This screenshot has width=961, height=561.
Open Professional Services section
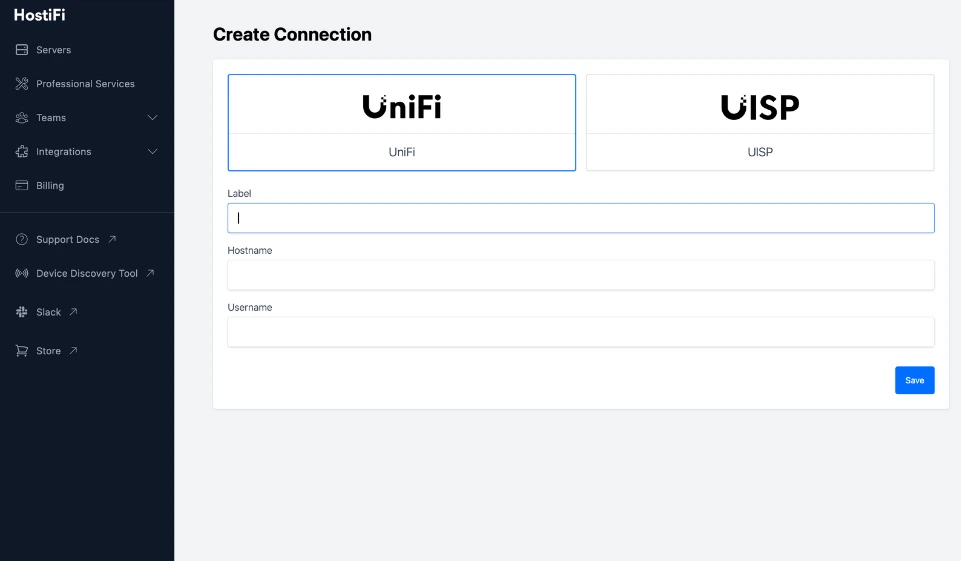pos(85,83)
